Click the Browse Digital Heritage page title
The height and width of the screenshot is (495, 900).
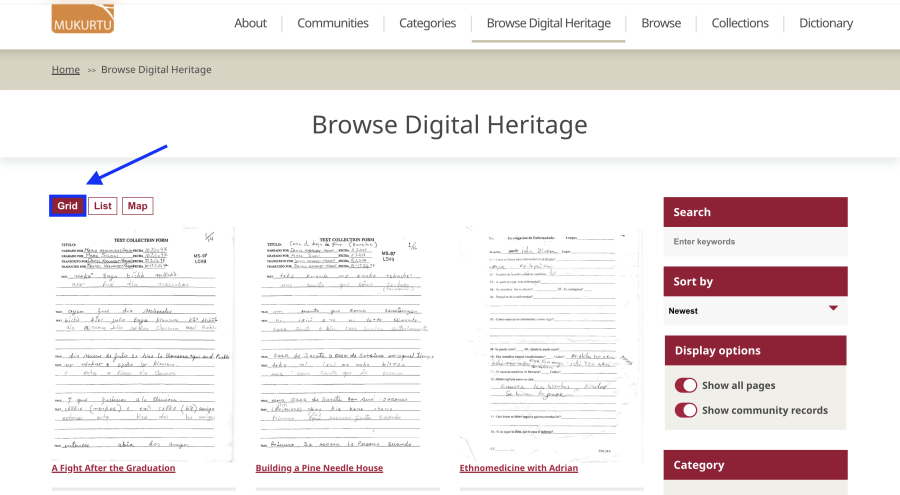449,125
